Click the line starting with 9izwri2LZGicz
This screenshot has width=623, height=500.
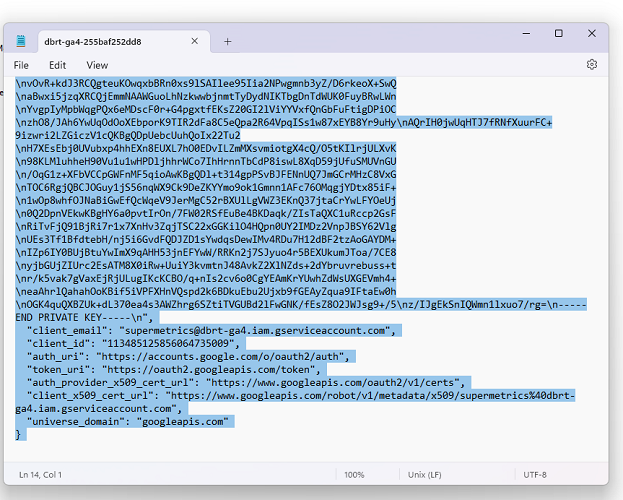pos(128,136)
